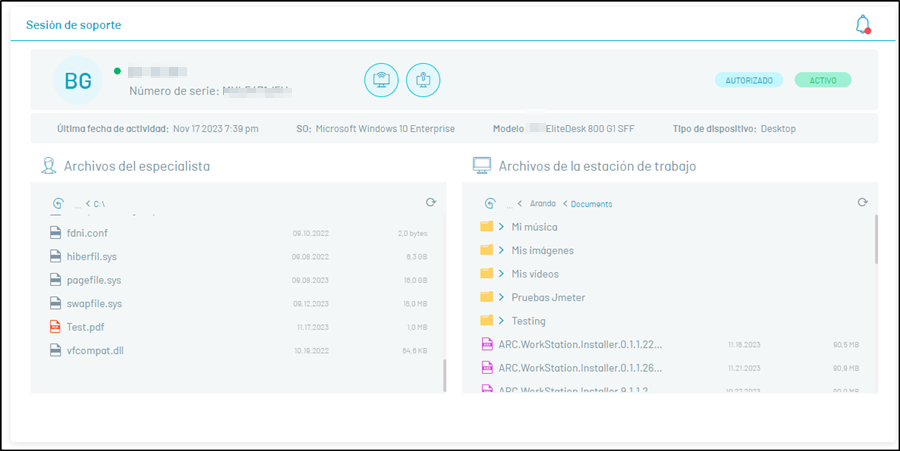Start remote control with the wireless monitor icon
The width and height of the screenshot is (900, 451).
[x=381, y=80]
